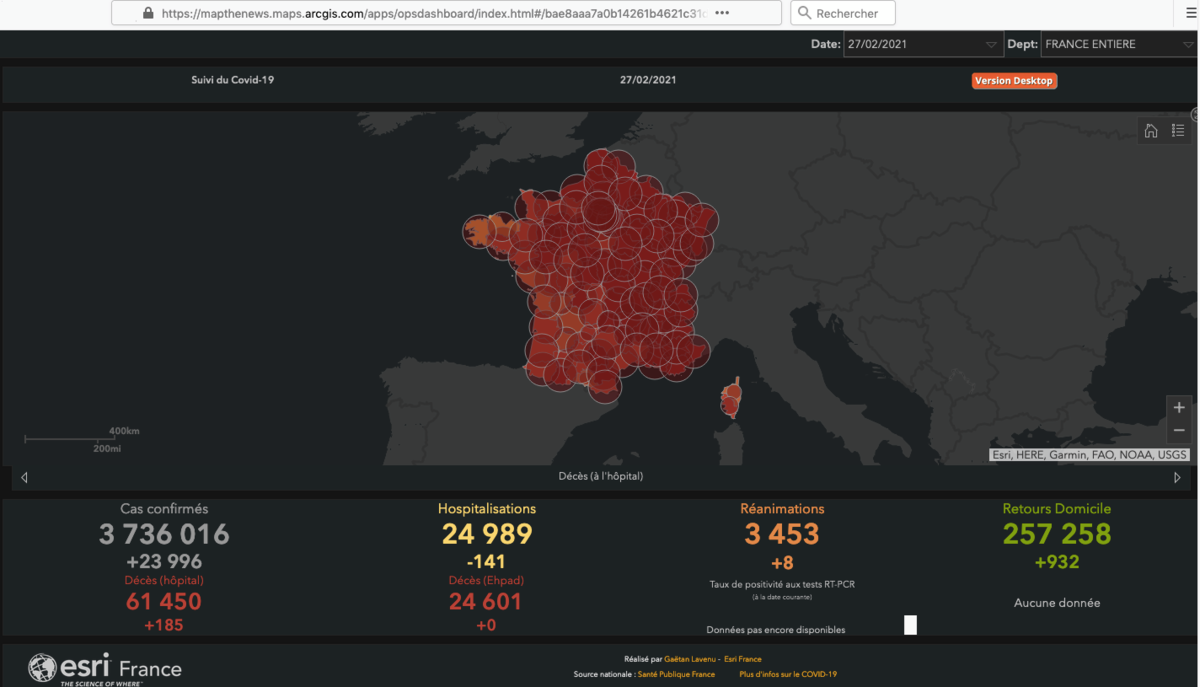Image resolution: width=1200 pixels, height=687 pixels.
Task: Click the Esri, HERE, Garmin attribution text
Action: [1089, 455]
